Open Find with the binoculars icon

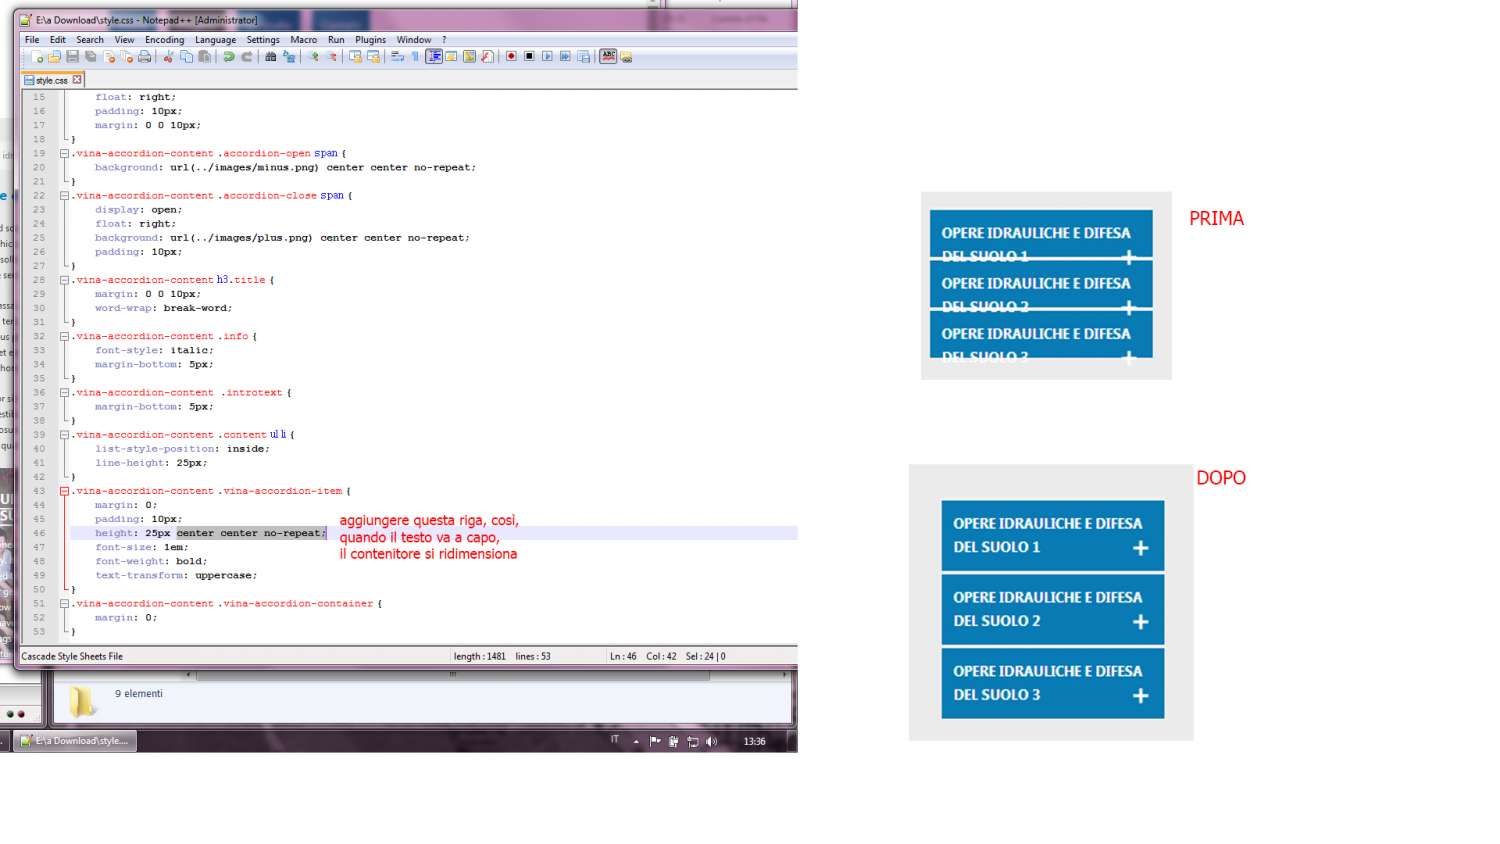coord(271,57)
